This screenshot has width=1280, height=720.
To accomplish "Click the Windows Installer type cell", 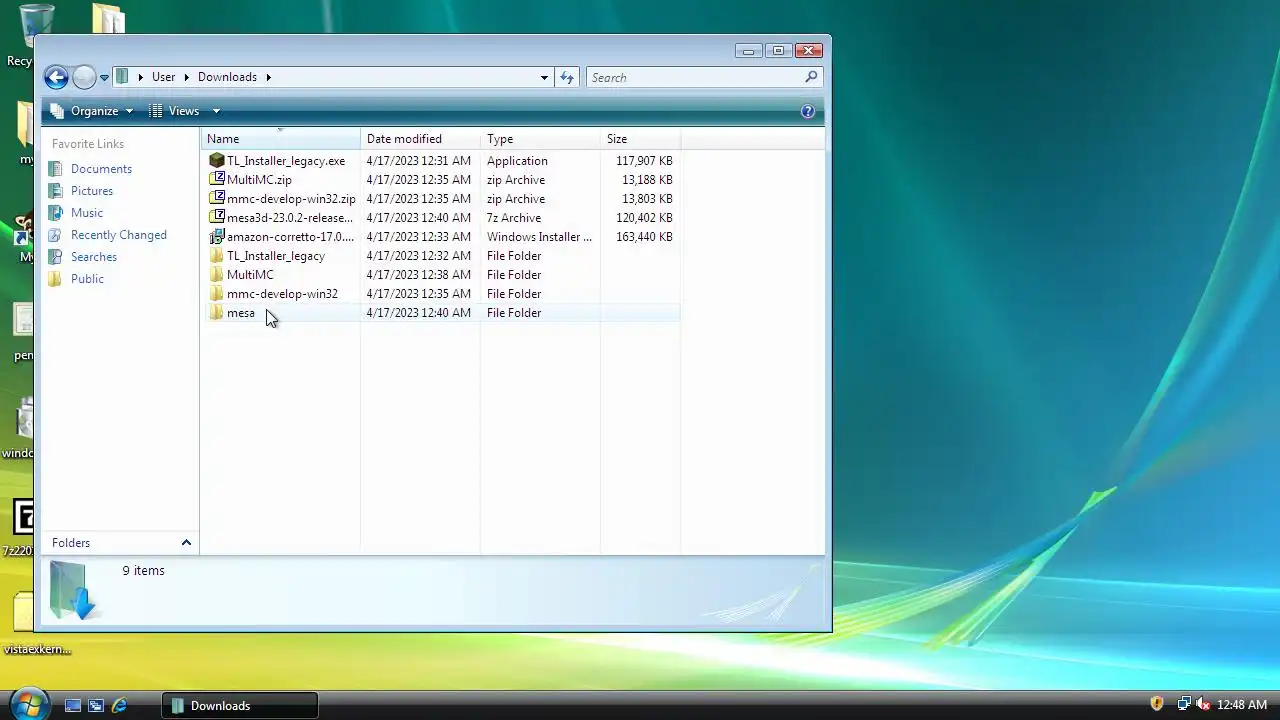I will [539, 237].
